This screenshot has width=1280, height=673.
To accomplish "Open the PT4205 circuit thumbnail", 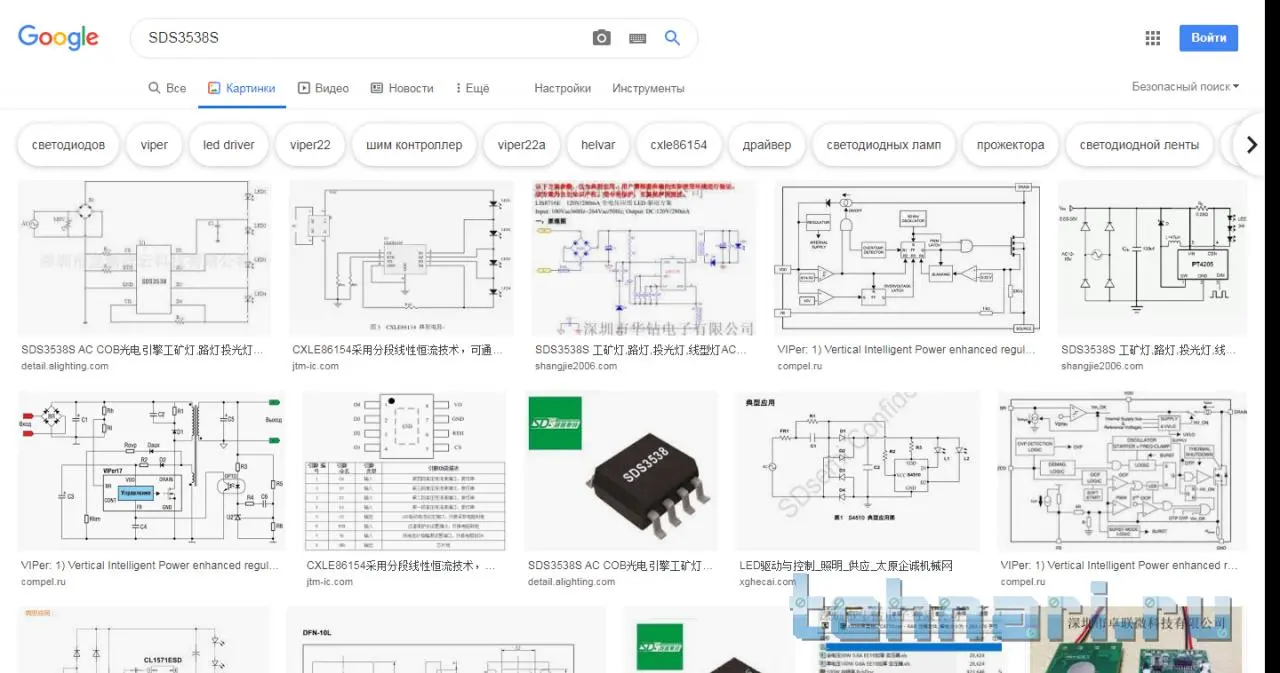I will 1152,258.
